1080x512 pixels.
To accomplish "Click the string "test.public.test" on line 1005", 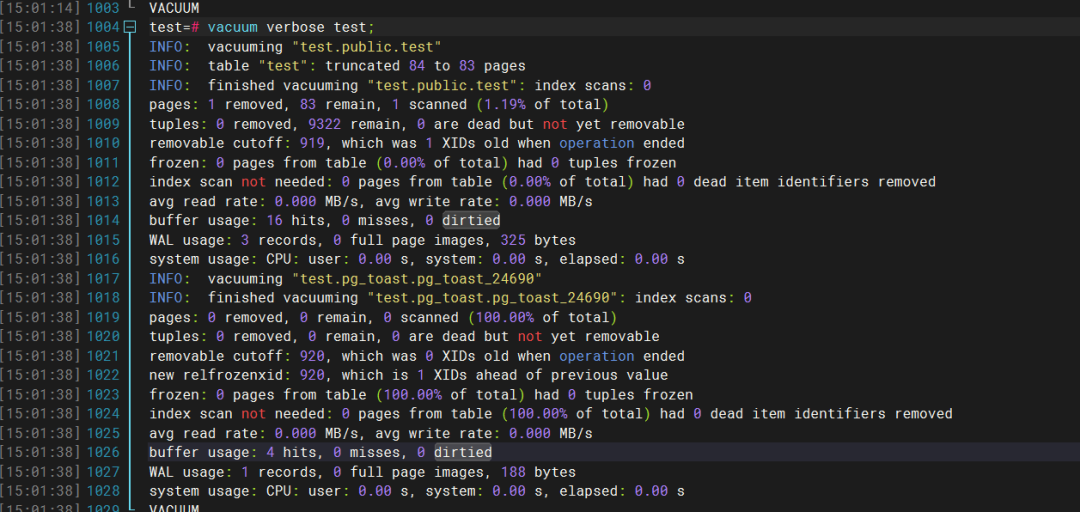I will pyautogui.click(x=366, y=47).
